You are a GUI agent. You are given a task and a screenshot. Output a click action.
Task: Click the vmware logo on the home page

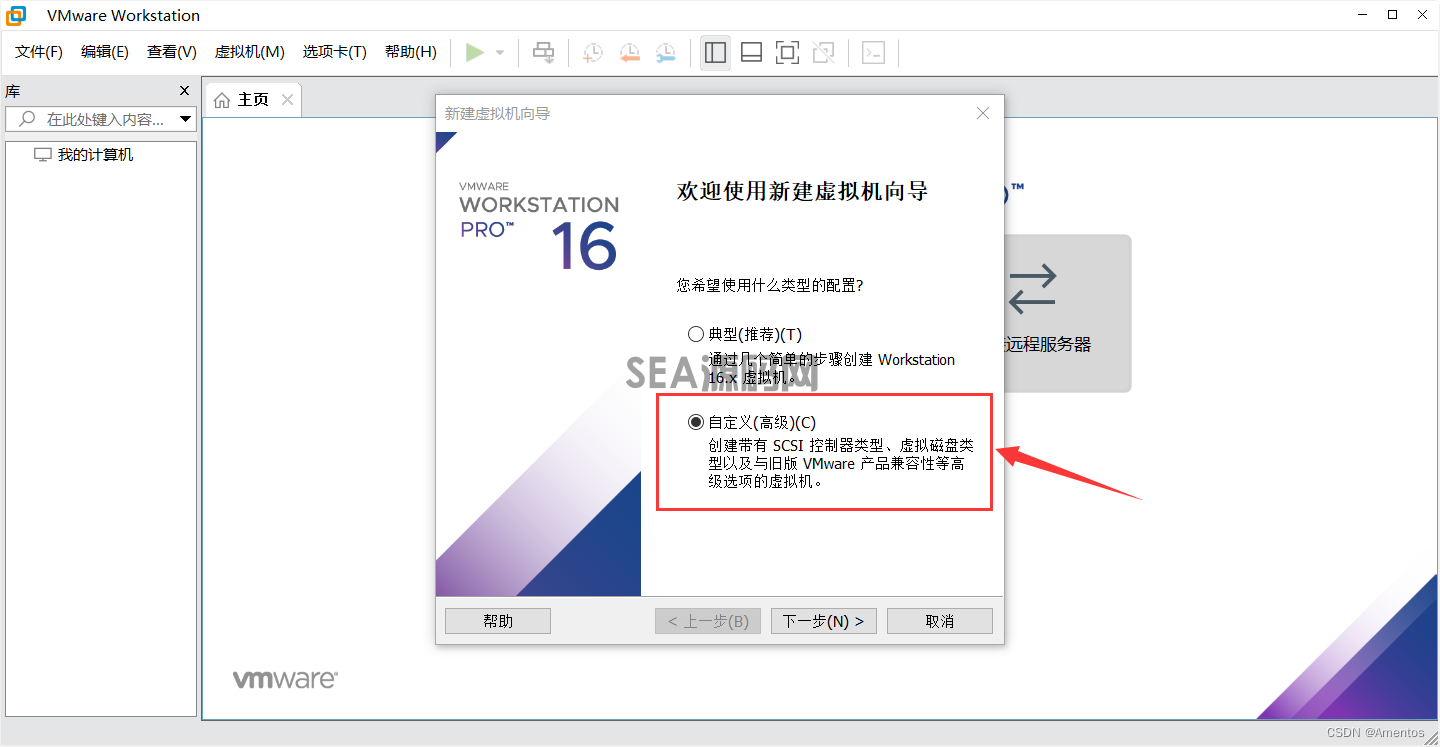(285, 680)
